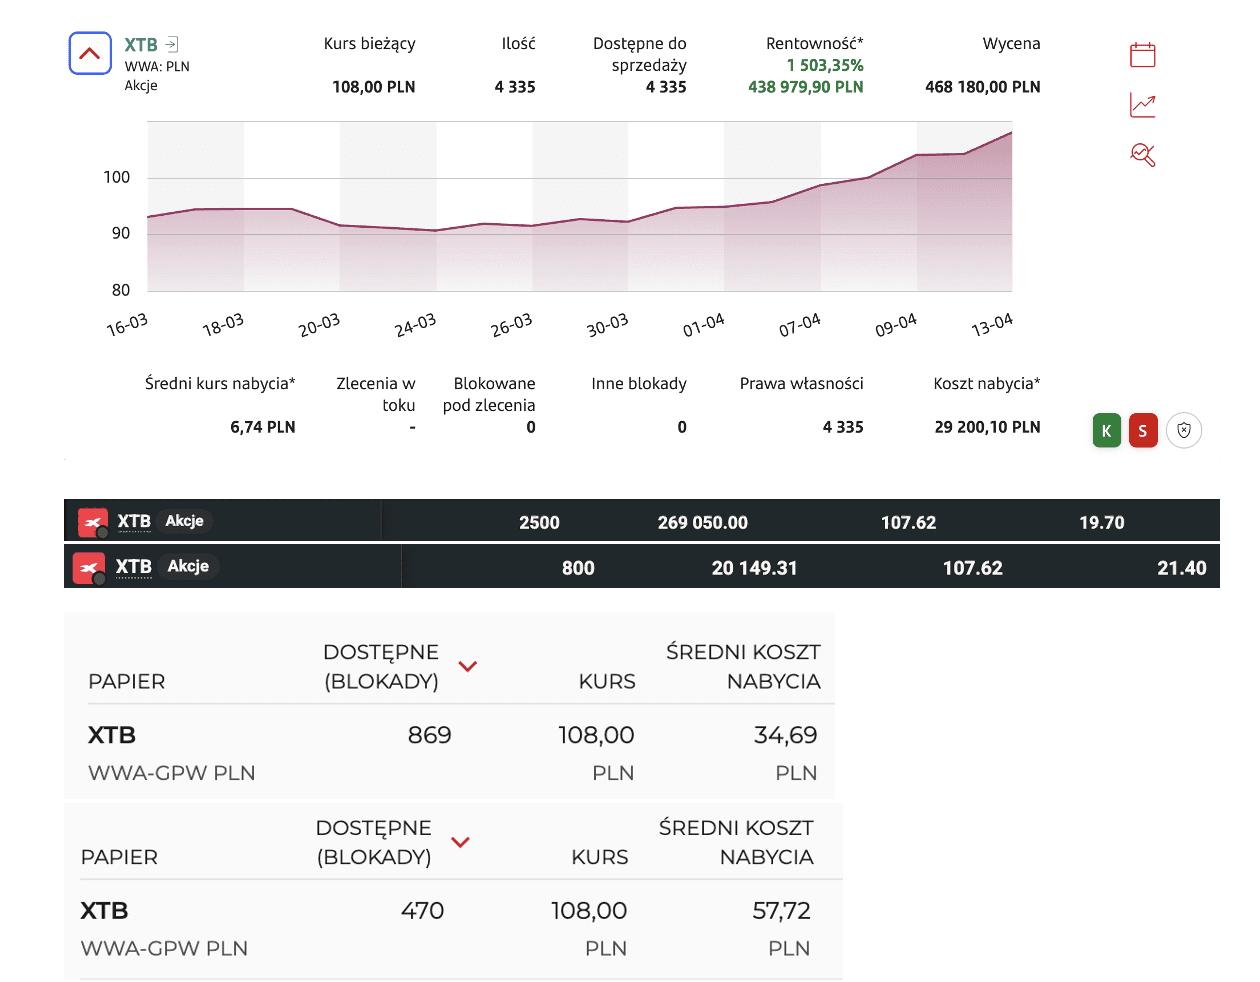Click the XTB logo in 2500 row
Image resolution: width=1260 pixels, height=982 pixels.
92,522
